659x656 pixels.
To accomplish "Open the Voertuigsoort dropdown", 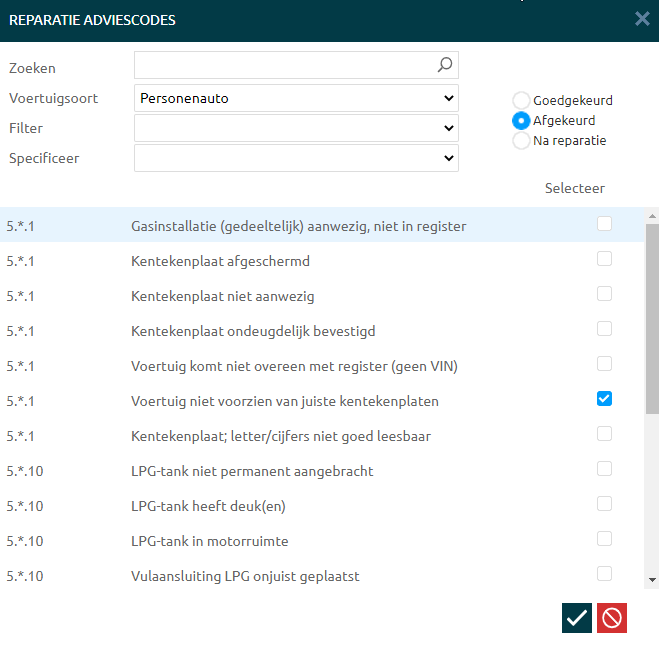I will pyautogui.click(x=296, y=98).
